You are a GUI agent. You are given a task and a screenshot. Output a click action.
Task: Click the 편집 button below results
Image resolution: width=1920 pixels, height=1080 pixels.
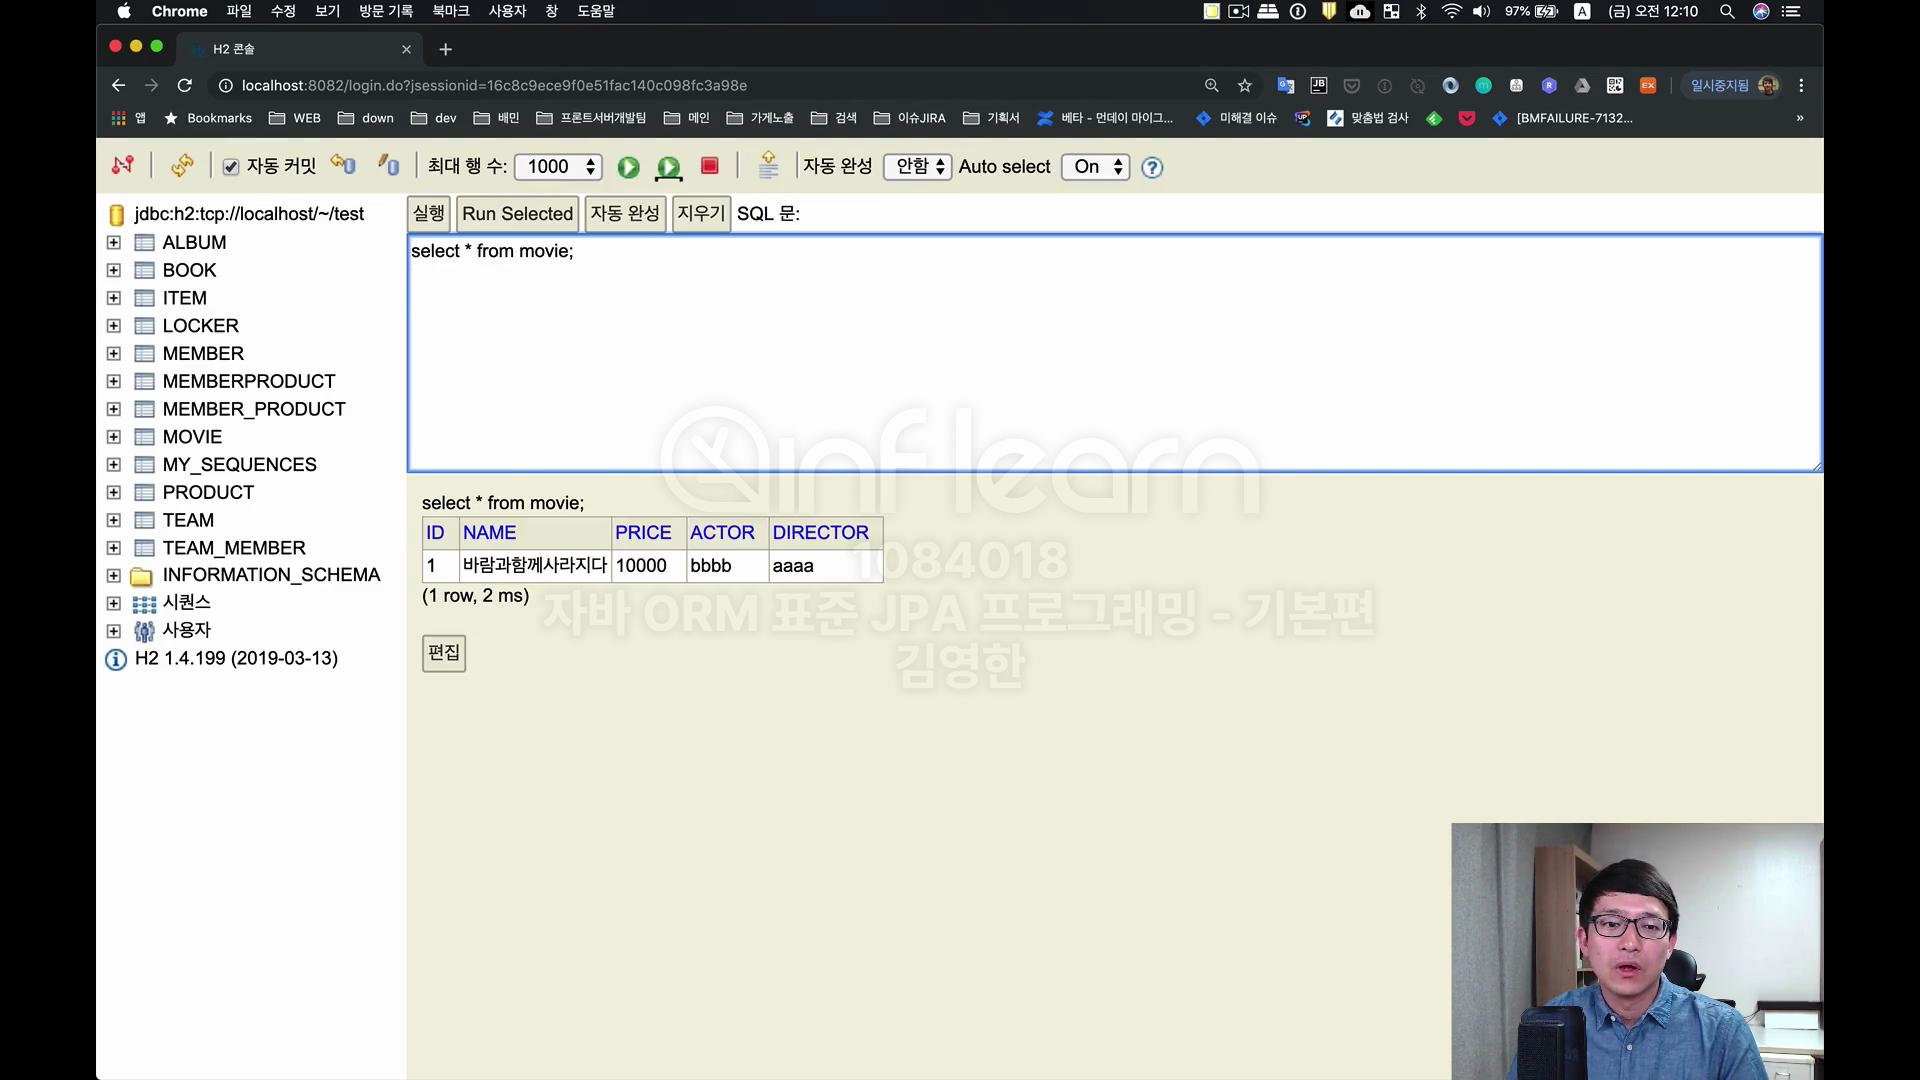tap(443, 653)
